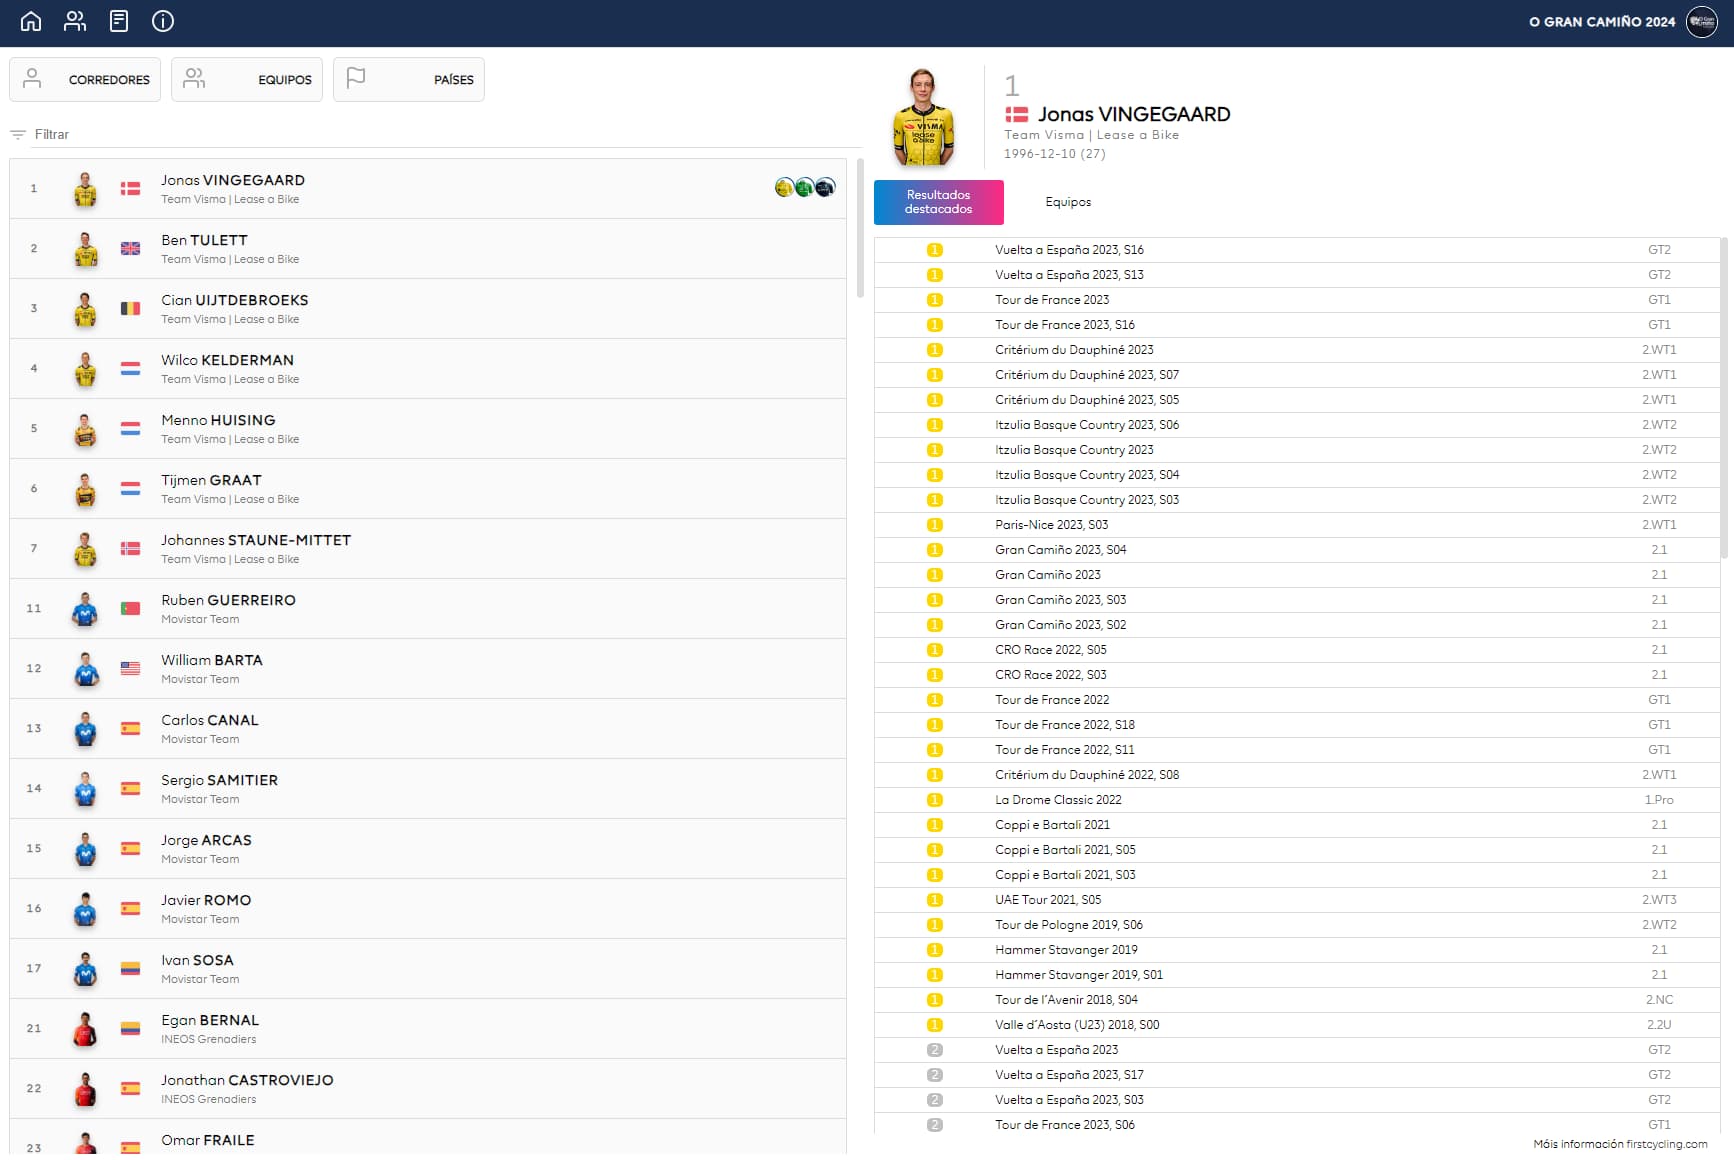
Task: Open the document icon in top bar
Action: 119,21
